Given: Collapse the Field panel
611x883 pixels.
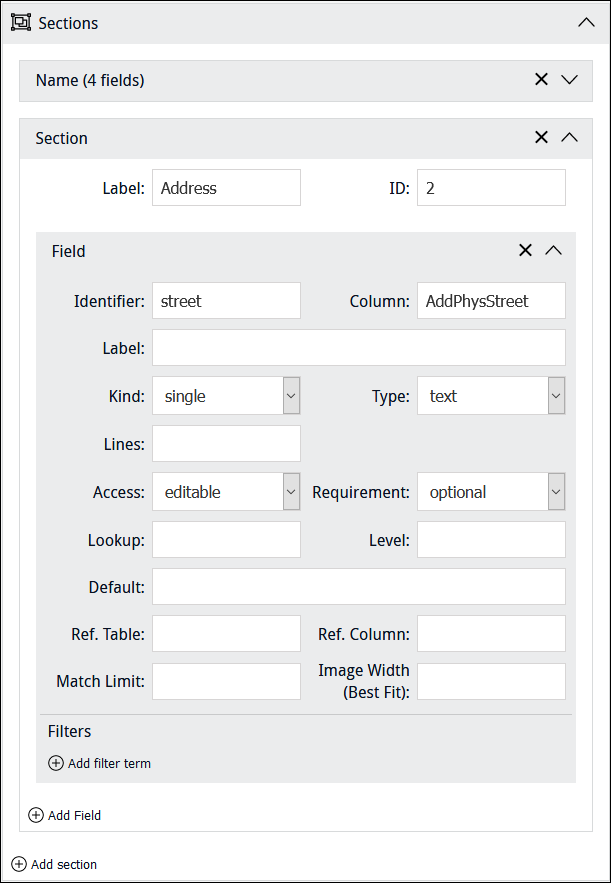Looking at the screenshot, I should 554,251.
